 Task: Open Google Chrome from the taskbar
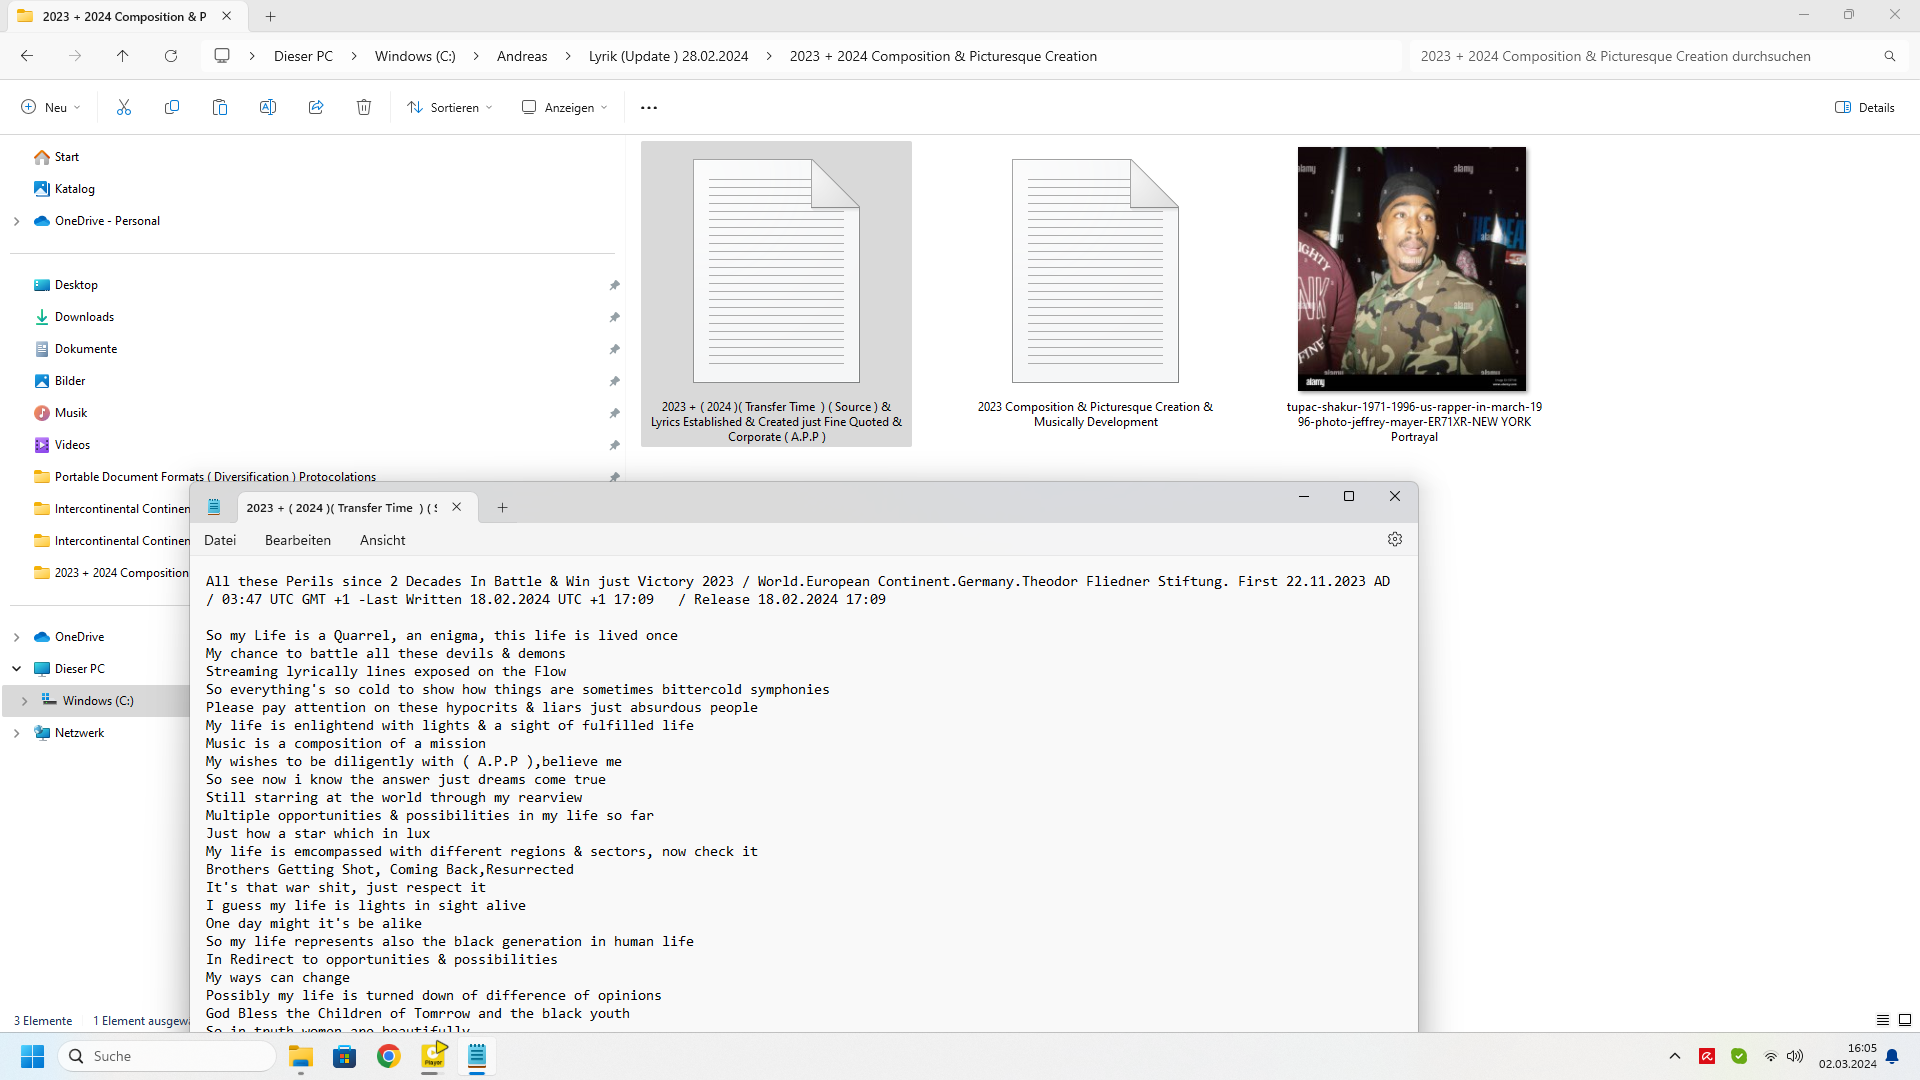pos(389,1056)
